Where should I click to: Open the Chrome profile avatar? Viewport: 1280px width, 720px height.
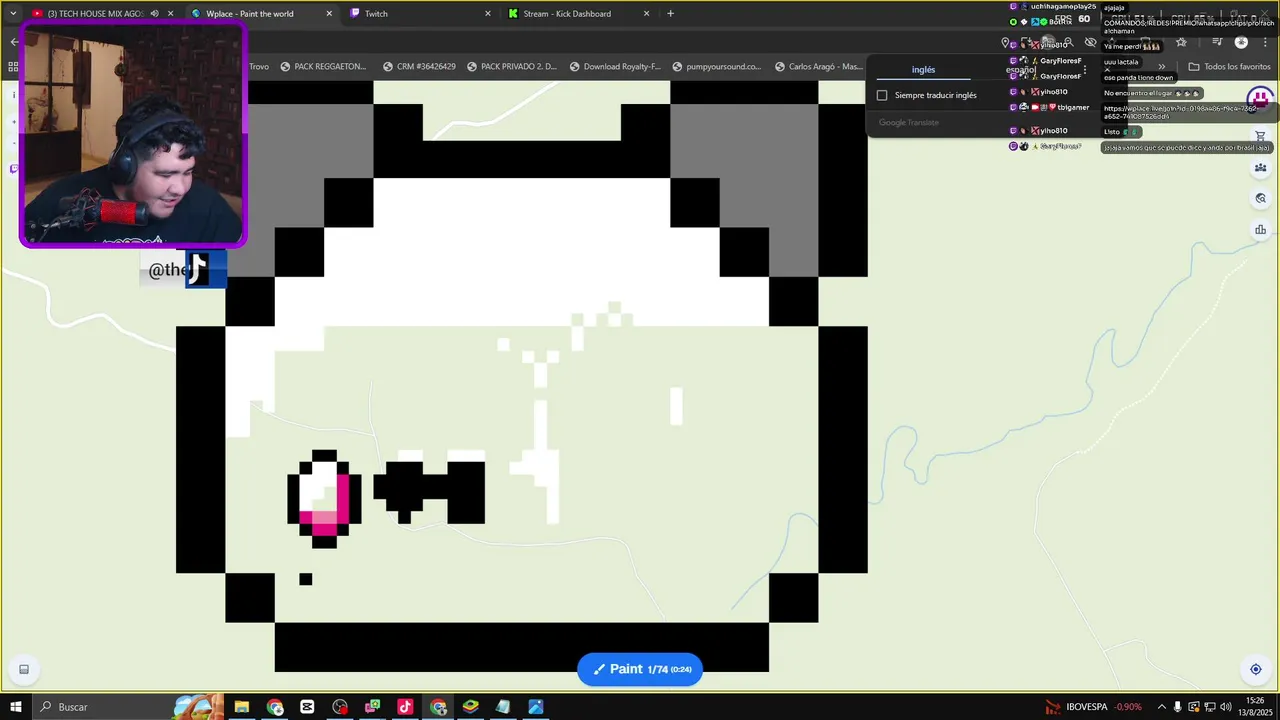point(1241,42)
